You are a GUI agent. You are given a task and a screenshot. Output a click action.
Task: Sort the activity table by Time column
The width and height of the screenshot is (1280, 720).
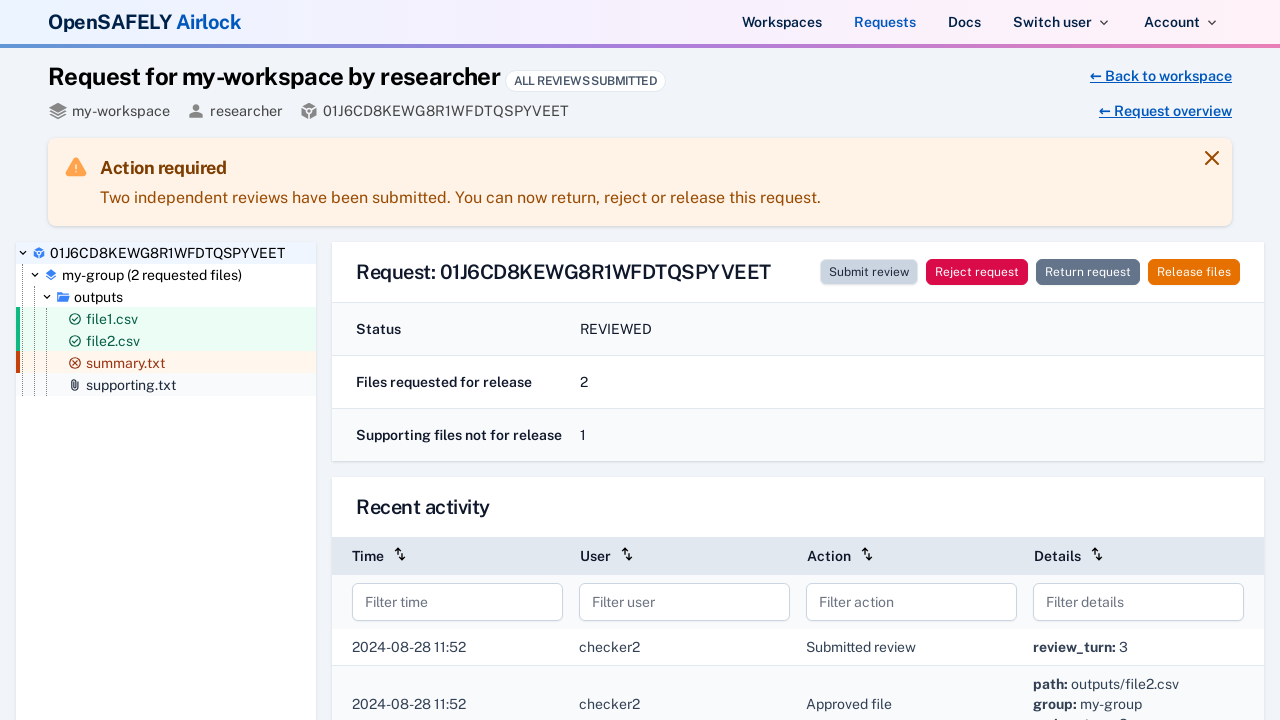399,553
